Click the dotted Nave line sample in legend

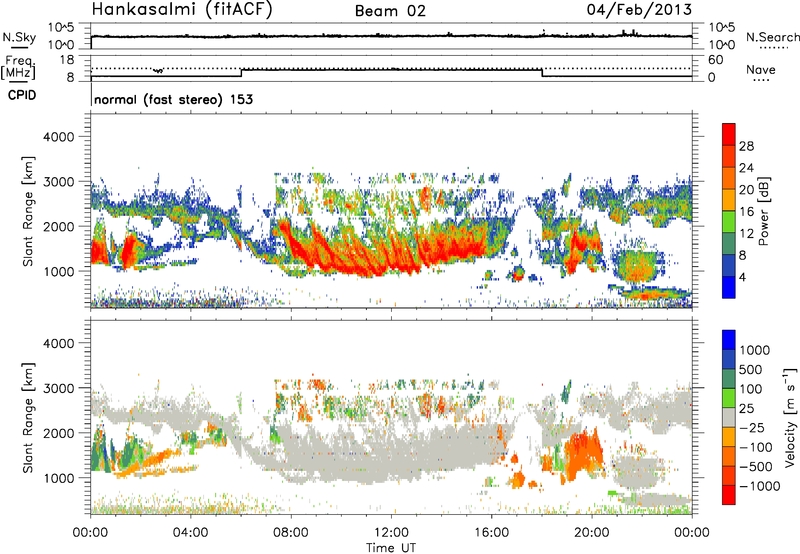[x=761, y=80]
